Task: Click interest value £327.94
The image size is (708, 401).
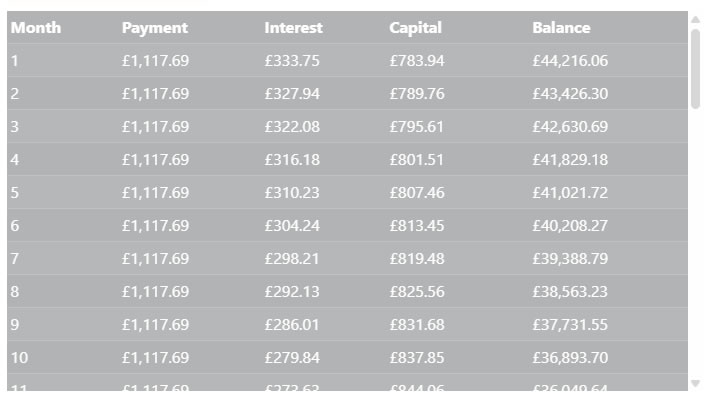Action: 292,94
